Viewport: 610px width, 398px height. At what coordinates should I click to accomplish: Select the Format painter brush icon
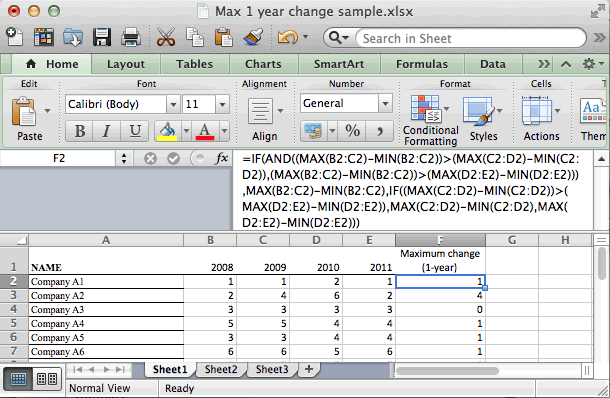tap(252, 38)
